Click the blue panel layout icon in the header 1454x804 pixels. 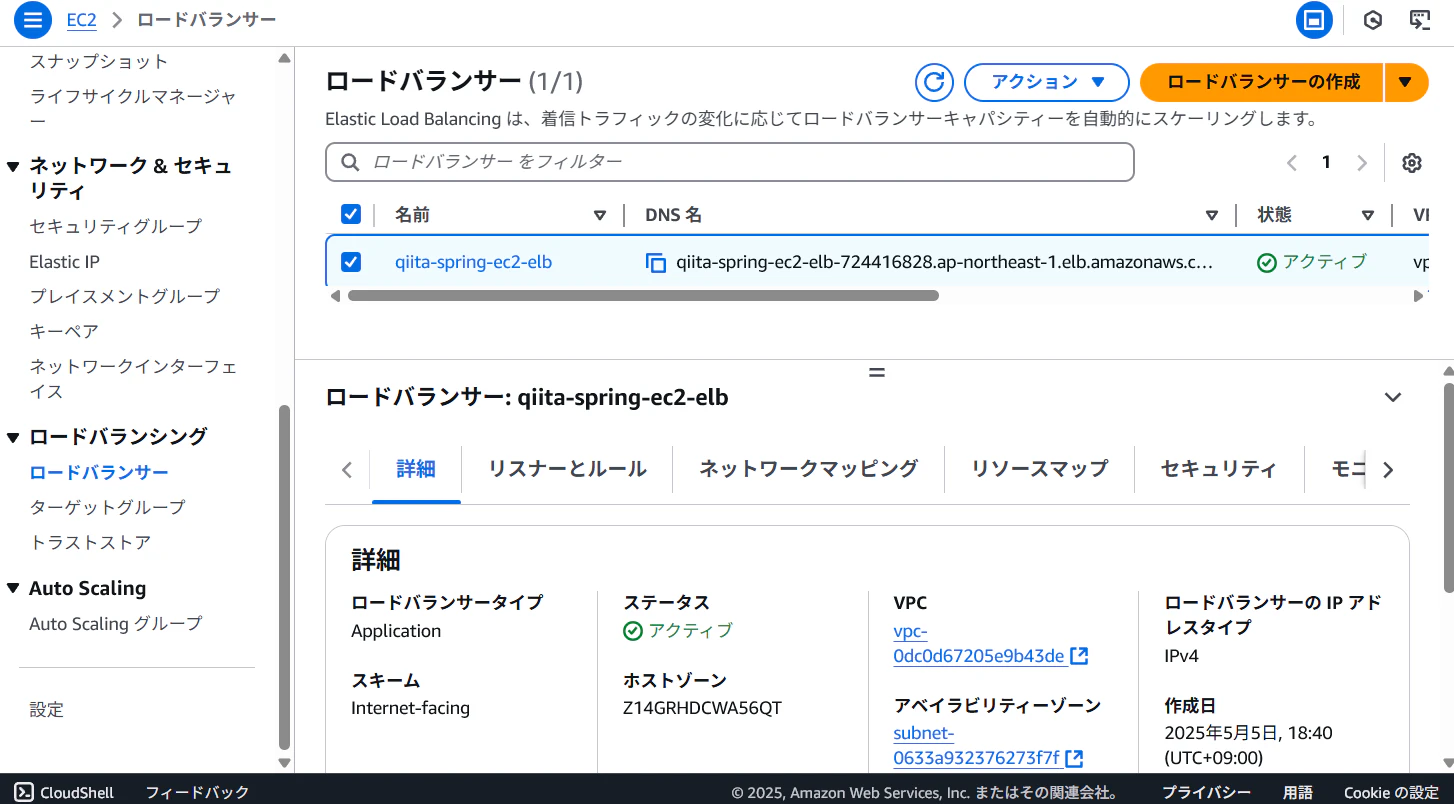coord(1315,20)
